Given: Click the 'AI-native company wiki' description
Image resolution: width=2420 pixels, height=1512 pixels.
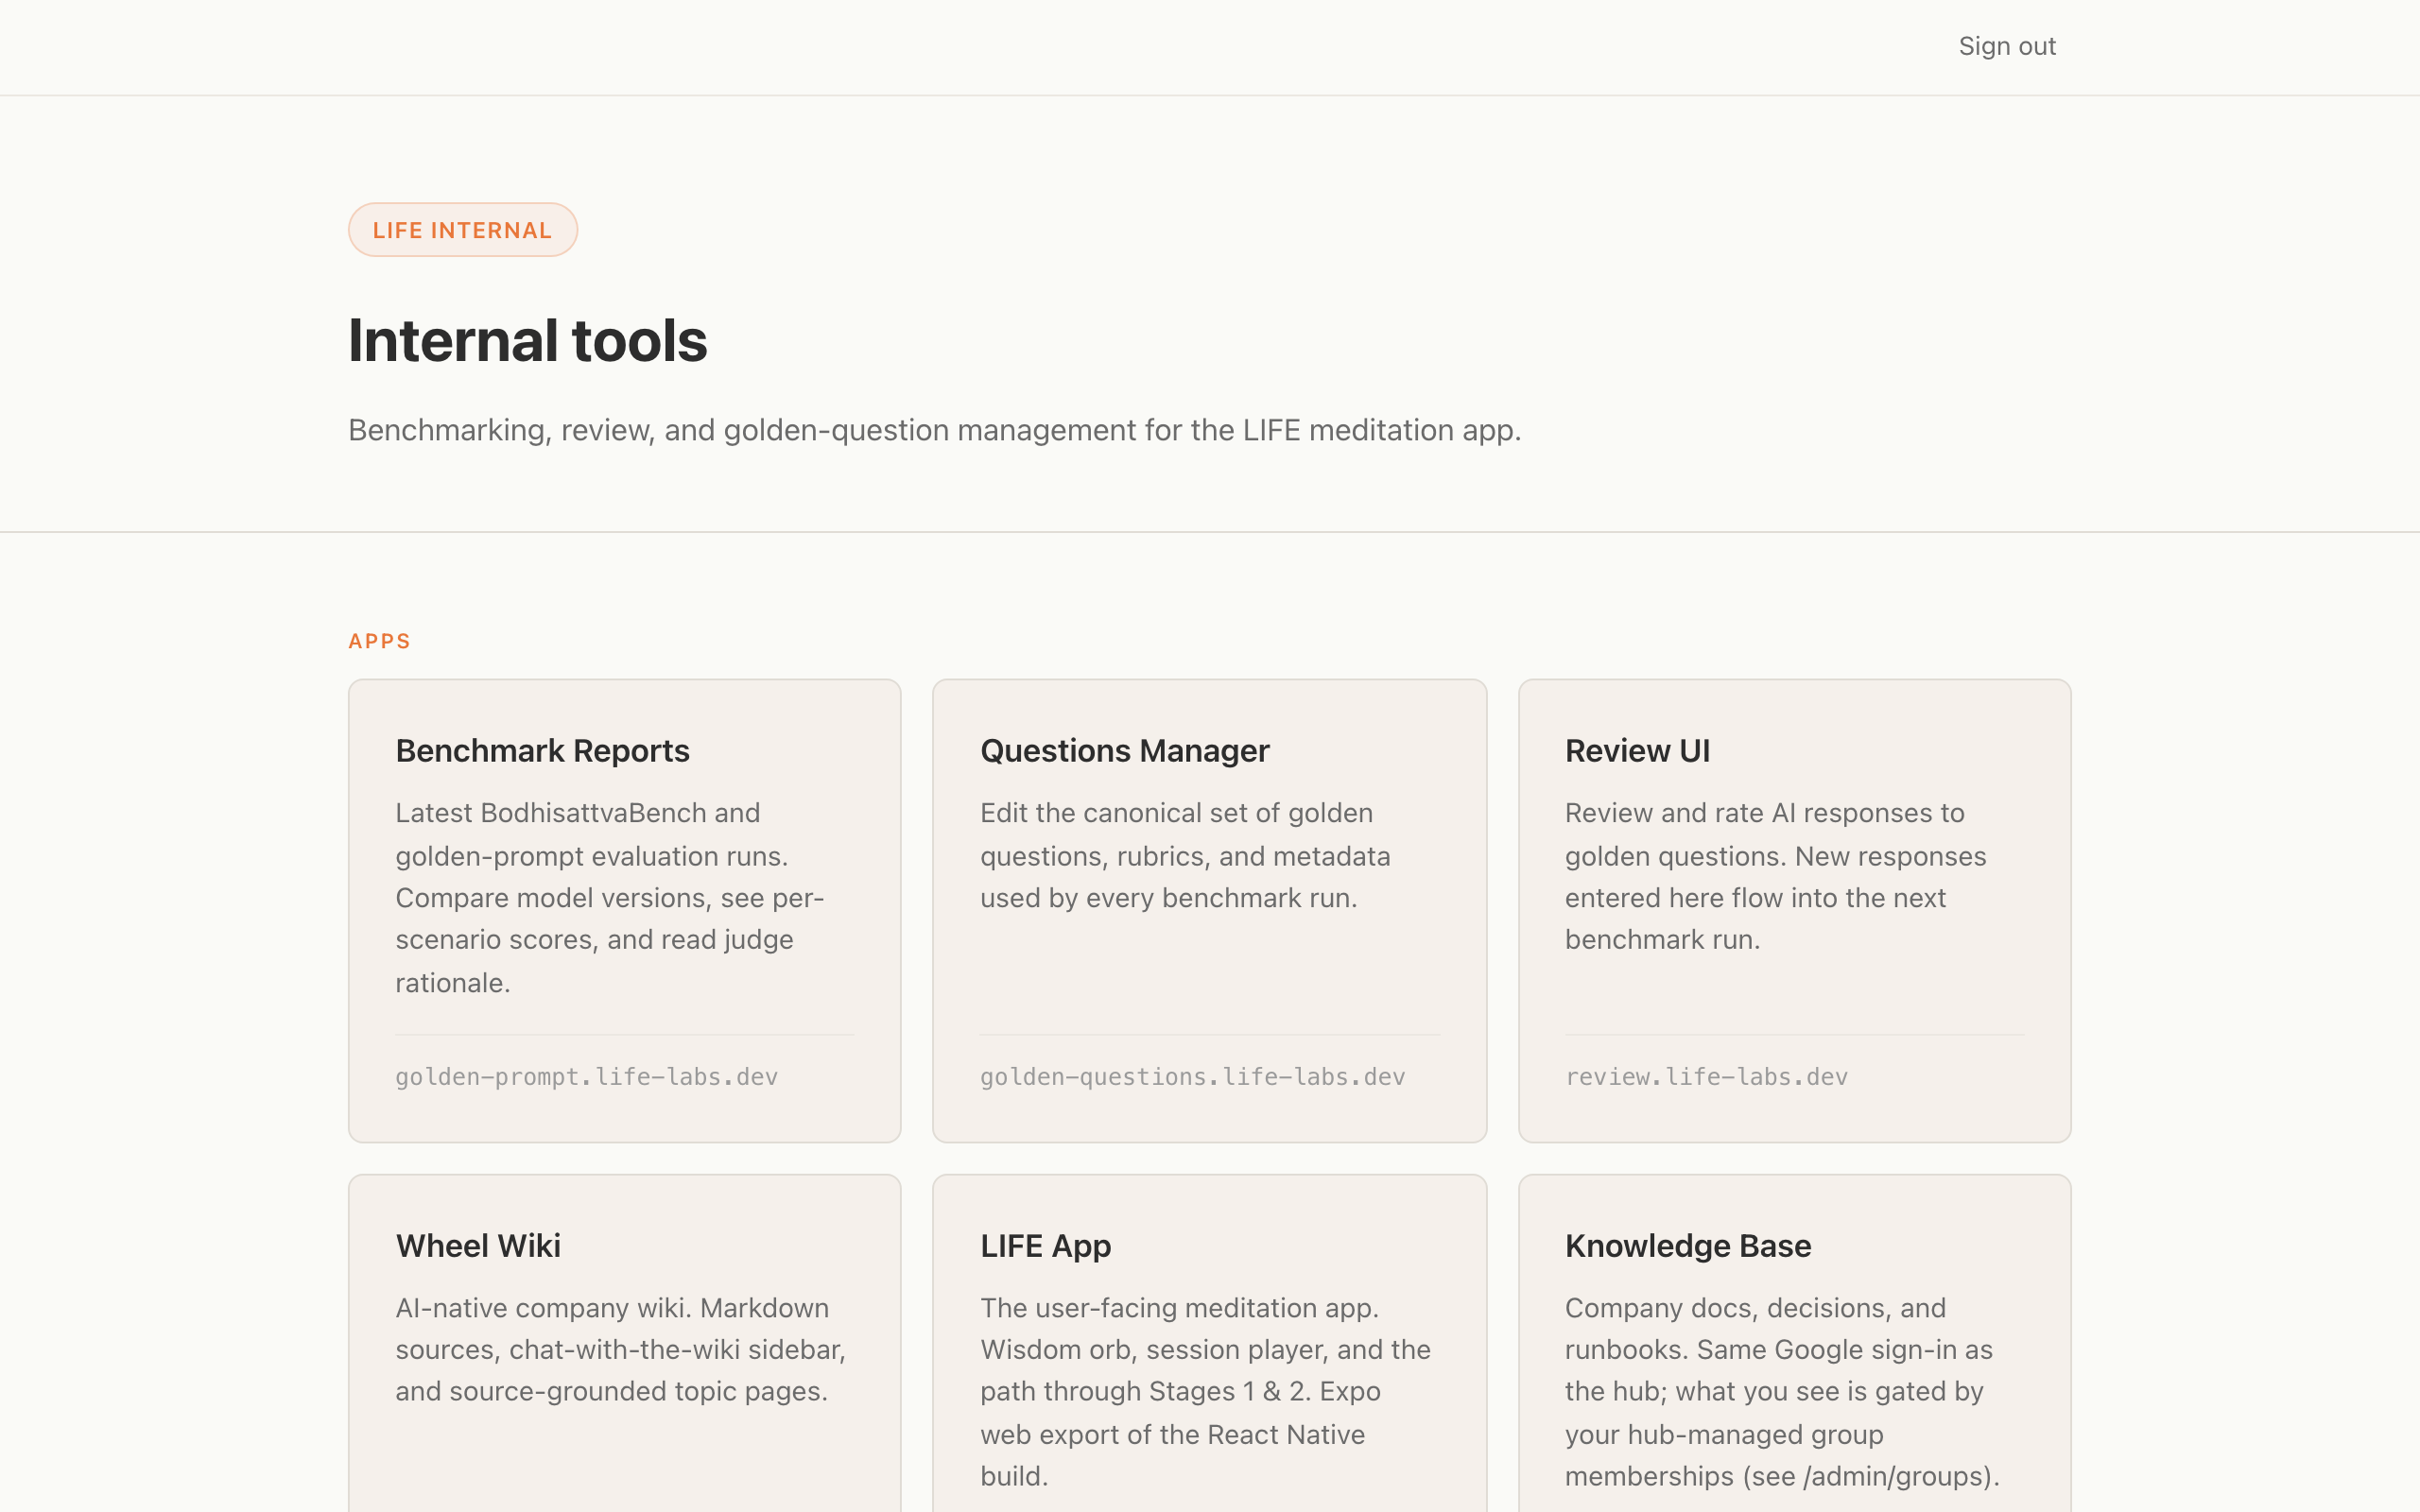Looking at the screenshot, I should click(620, 1349).
